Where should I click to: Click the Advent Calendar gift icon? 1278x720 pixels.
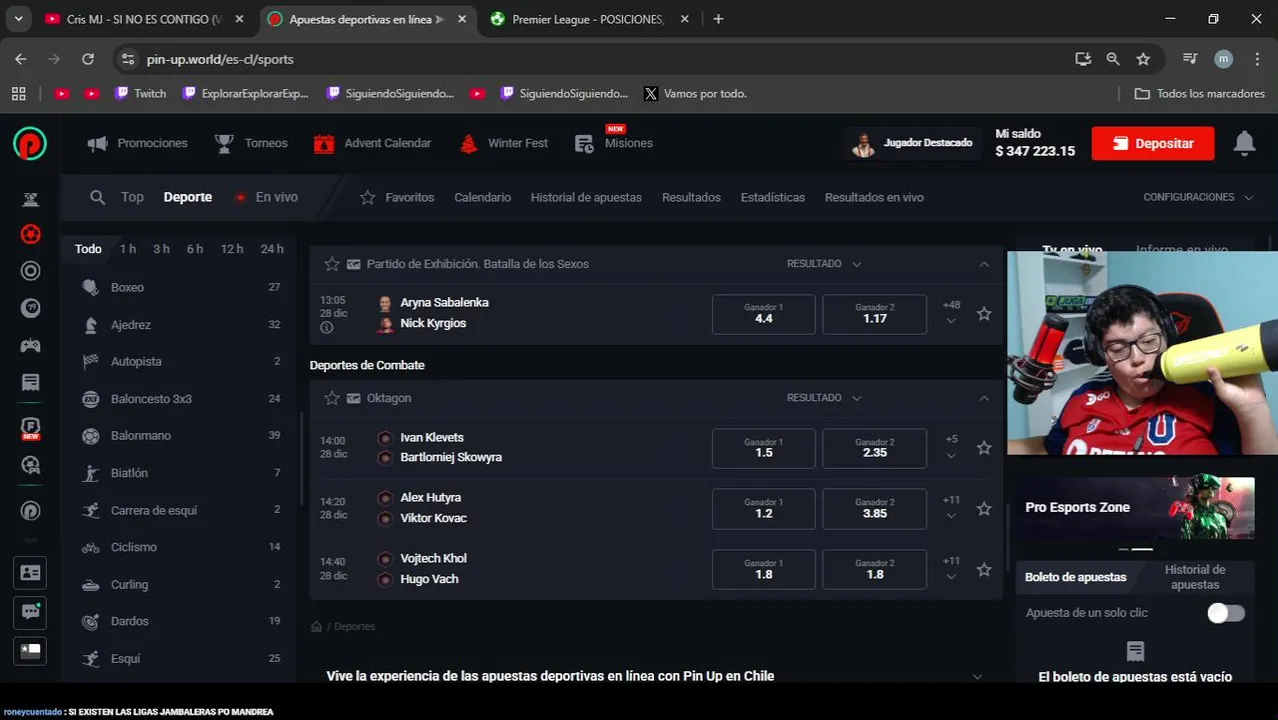(x=323, y=143)
